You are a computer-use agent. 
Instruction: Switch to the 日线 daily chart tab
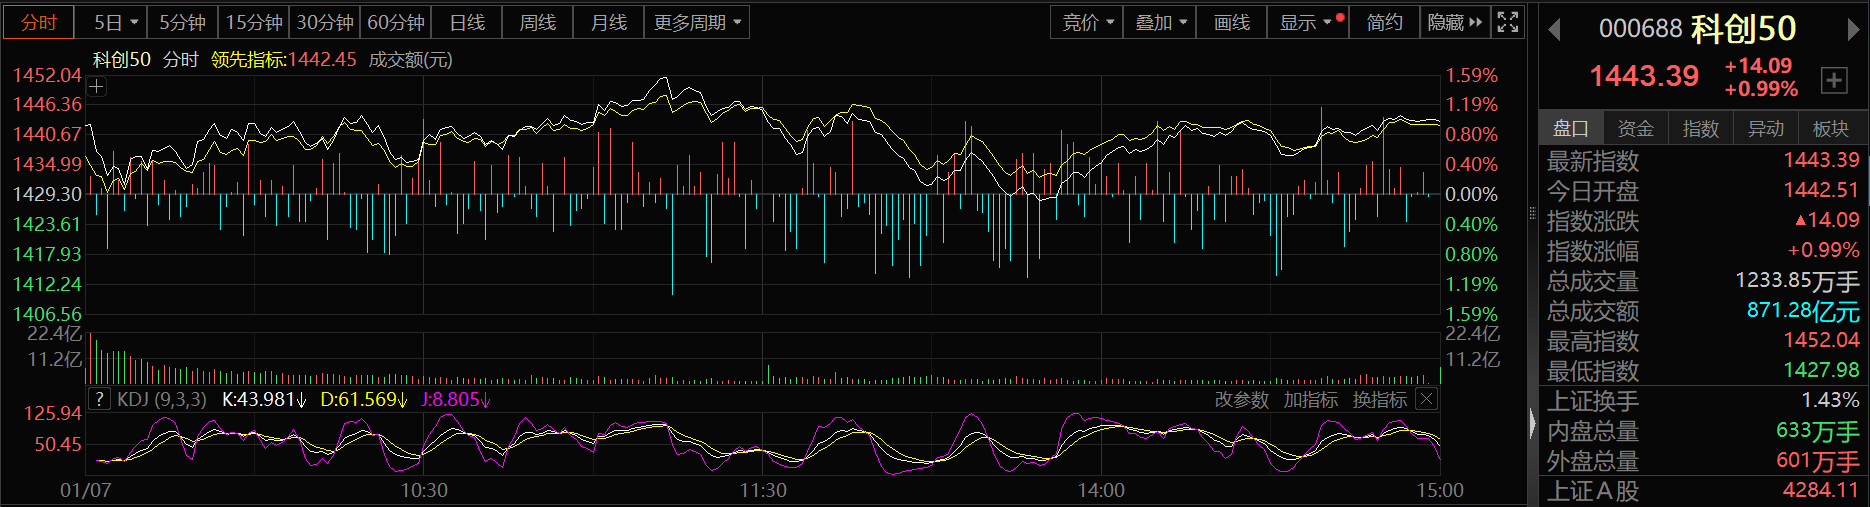tap(467, 22)
